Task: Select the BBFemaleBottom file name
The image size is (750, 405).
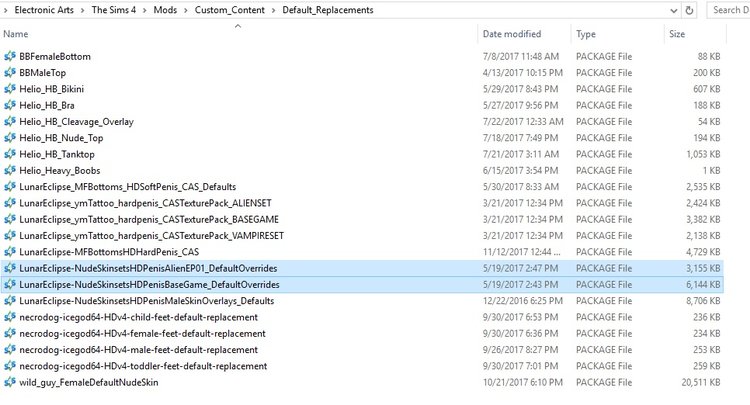Action: pos(55,56)
